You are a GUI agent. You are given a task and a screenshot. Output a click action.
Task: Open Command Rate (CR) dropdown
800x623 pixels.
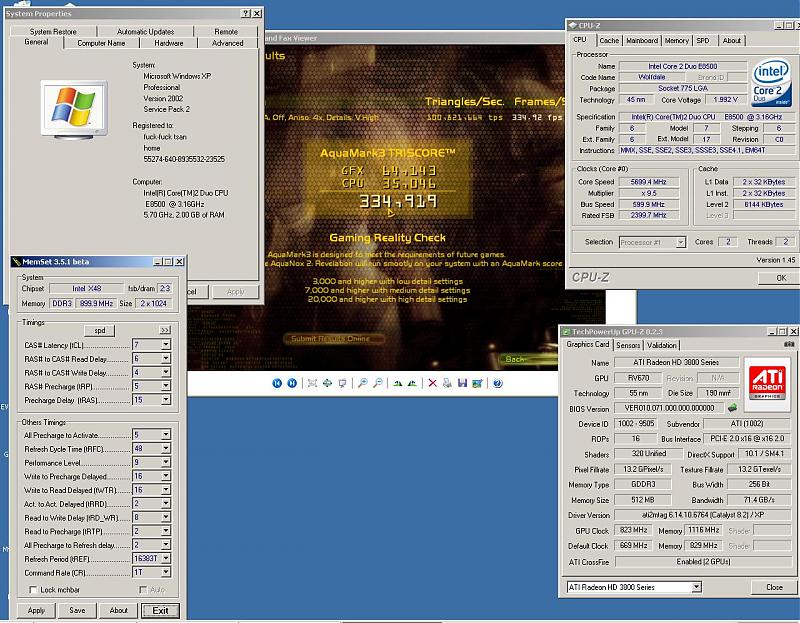coord(166,572)
